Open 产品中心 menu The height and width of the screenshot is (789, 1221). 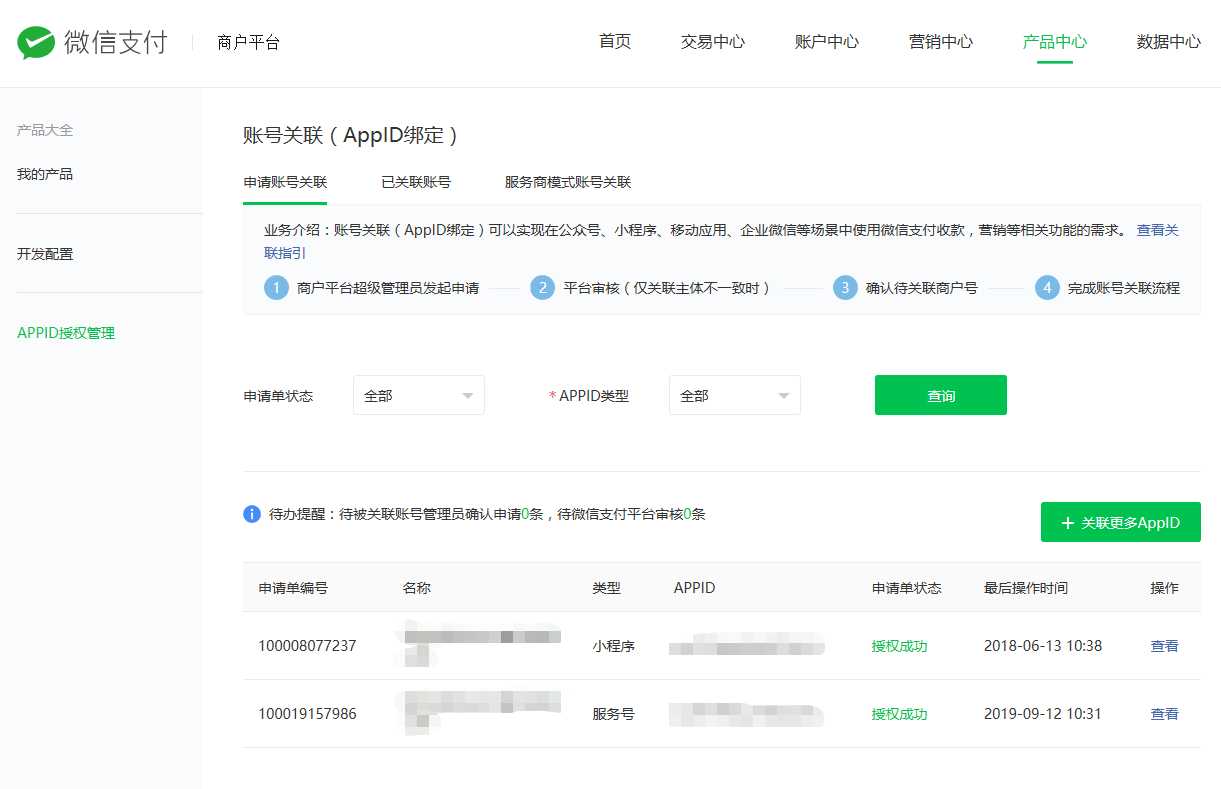coord(1055,42)
